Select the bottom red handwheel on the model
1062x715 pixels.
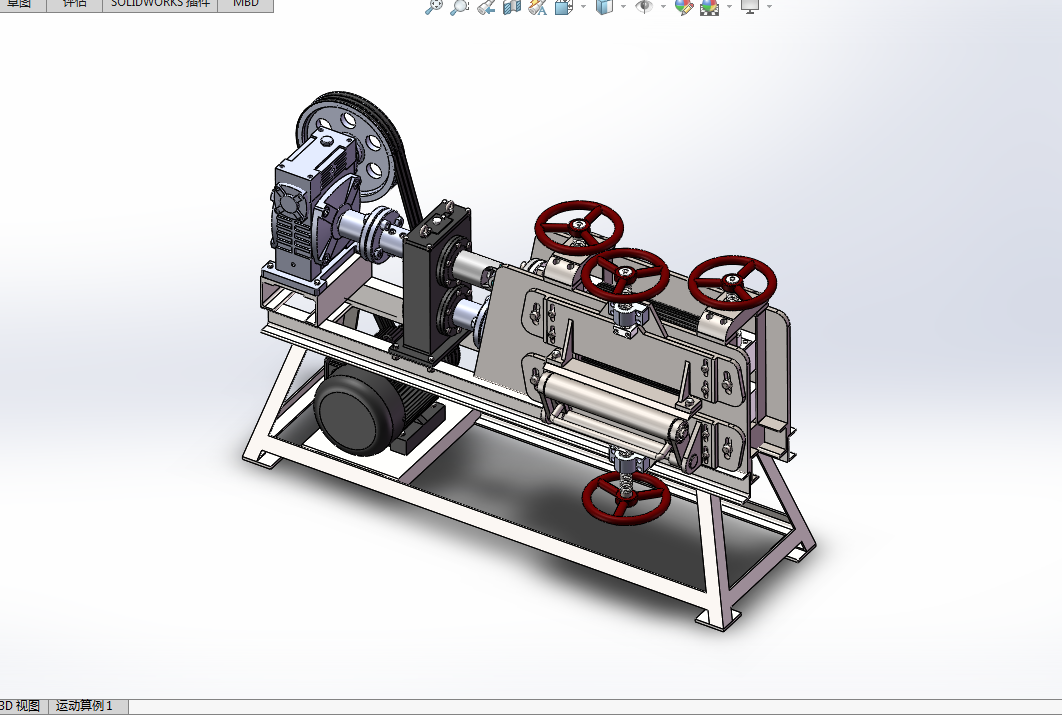(x=626, y=499)
